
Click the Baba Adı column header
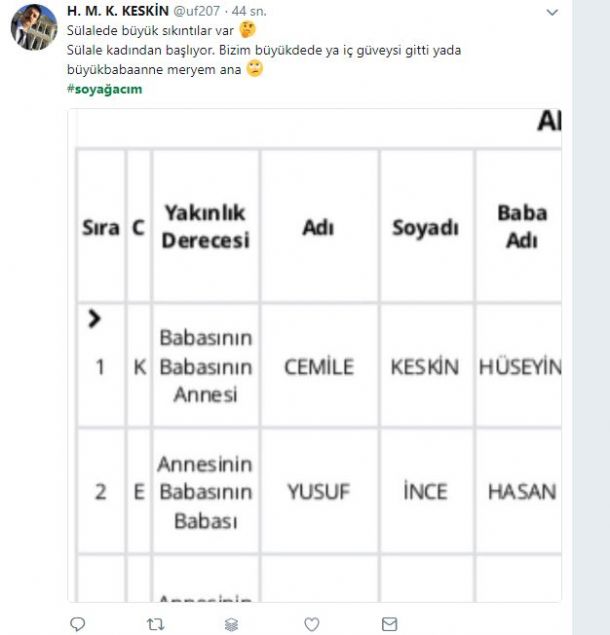coord(521,227)
